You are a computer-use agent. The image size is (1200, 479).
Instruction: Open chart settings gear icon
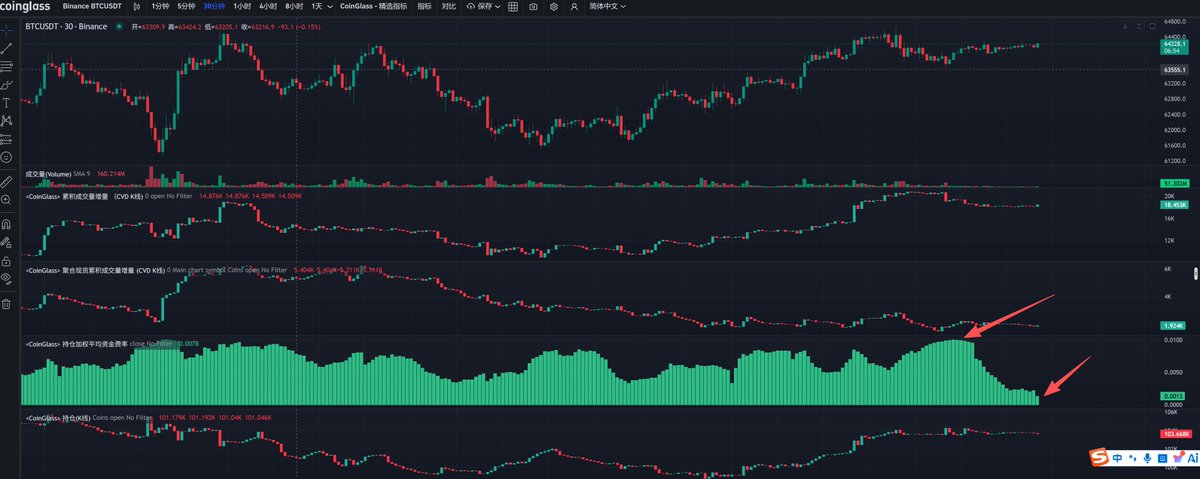[553, 6]
